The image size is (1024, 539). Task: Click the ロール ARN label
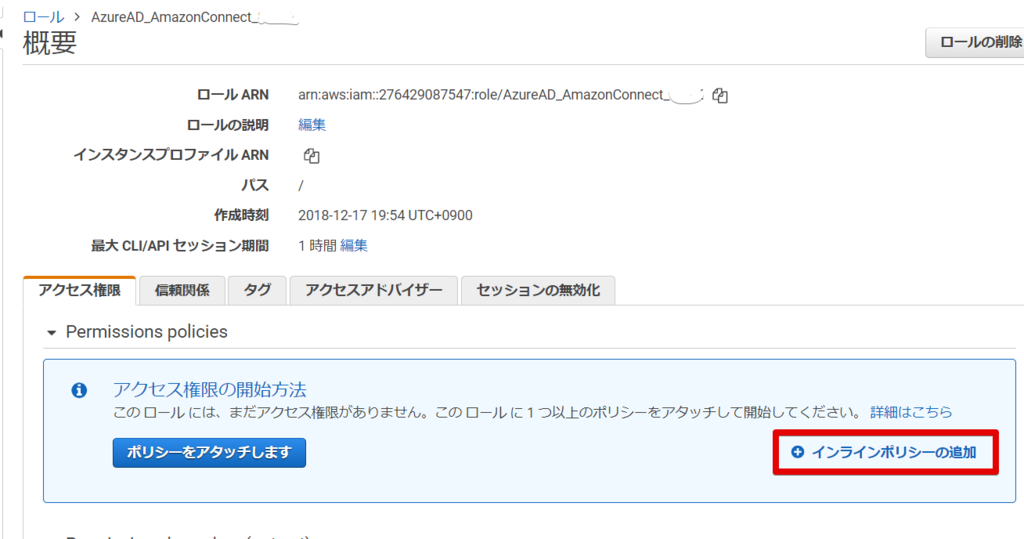click(232, 95)
